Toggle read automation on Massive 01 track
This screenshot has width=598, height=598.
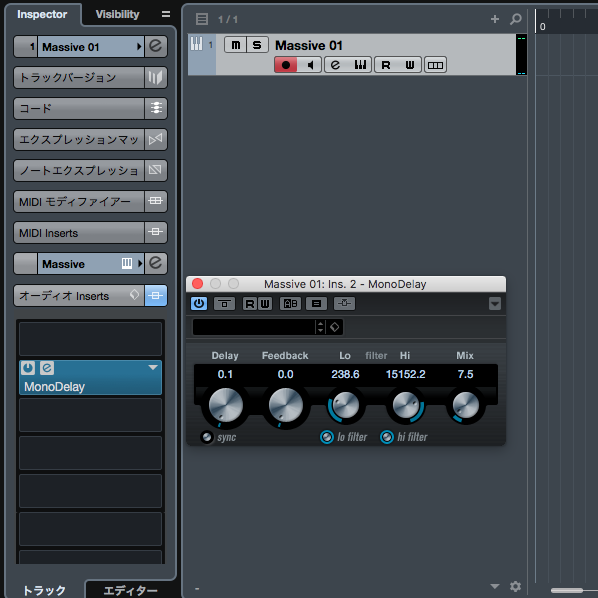pyautogui.click(x=386, y=65)
